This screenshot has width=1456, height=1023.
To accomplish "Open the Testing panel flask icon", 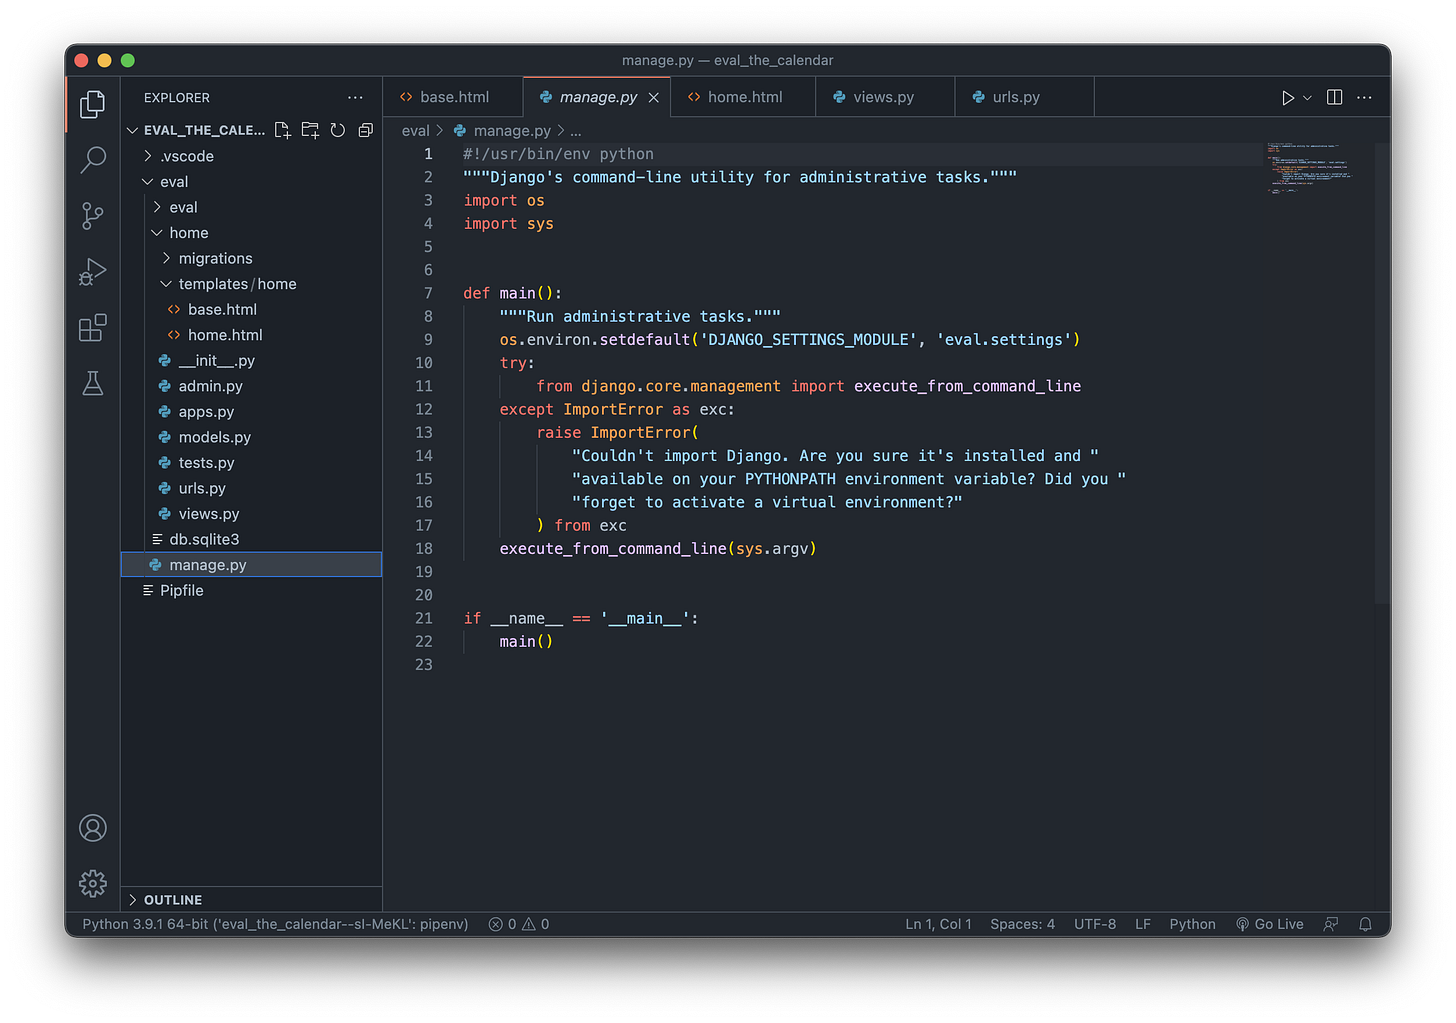I will 93,383.
